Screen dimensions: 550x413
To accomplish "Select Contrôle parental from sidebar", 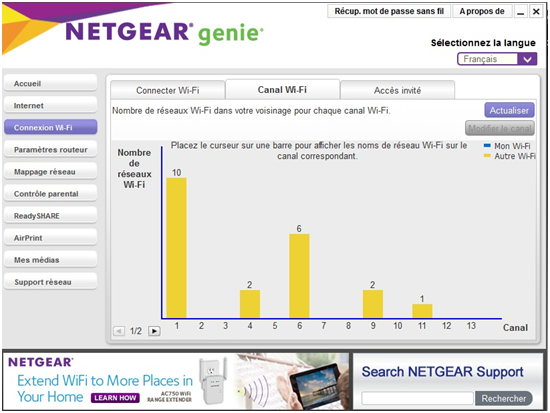I will 51,194.
